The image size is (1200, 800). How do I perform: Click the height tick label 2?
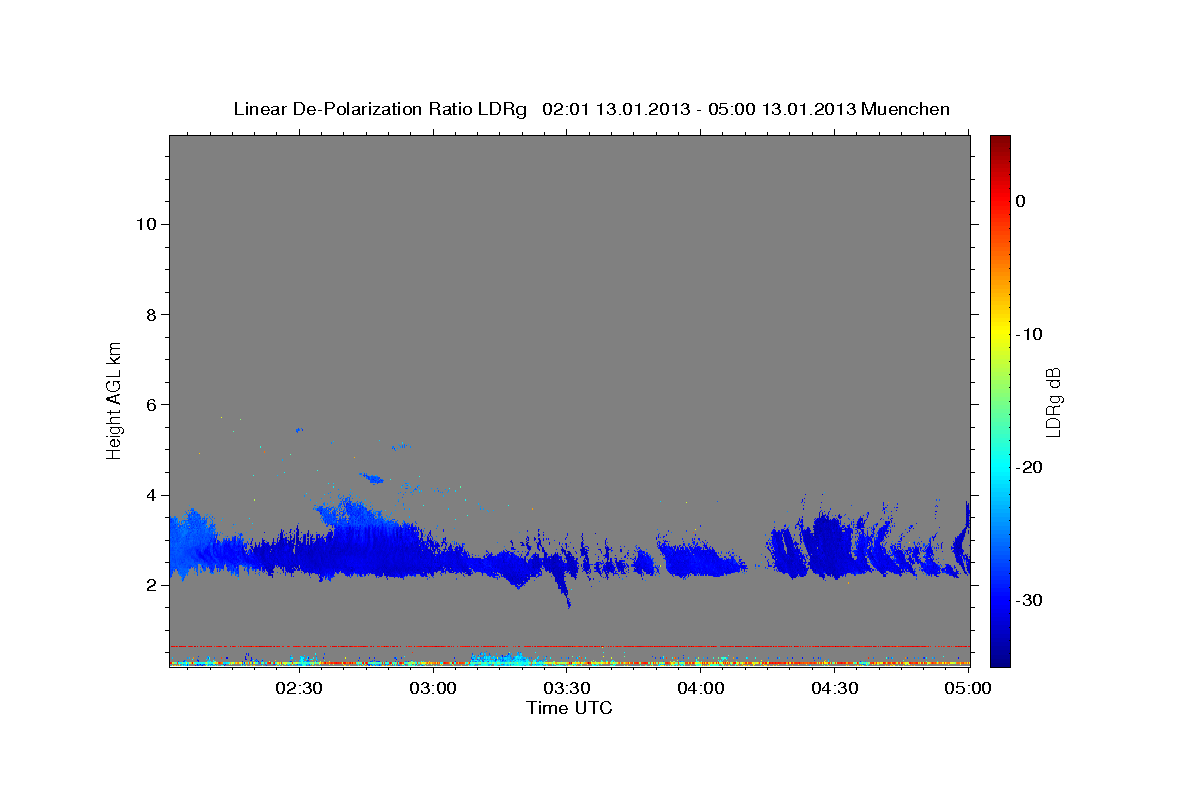(x=151, y=585)
